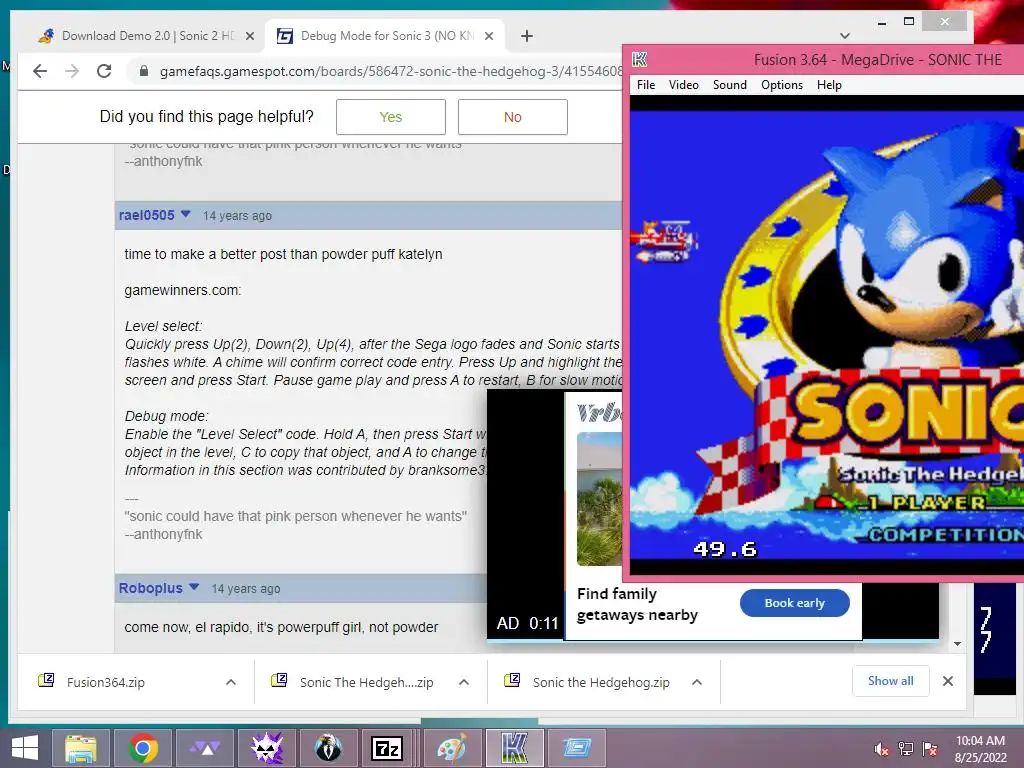Open a new Chrome tab

527,36
